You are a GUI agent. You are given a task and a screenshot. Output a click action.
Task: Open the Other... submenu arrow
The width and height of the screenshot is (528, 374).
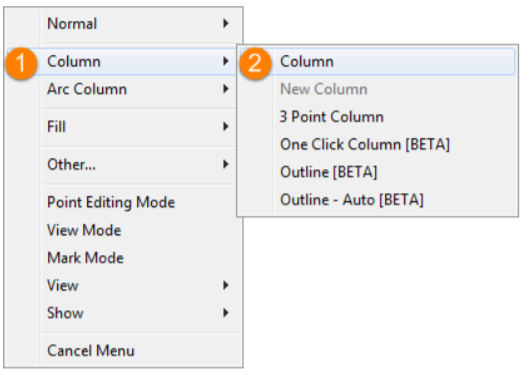(226, 164)
